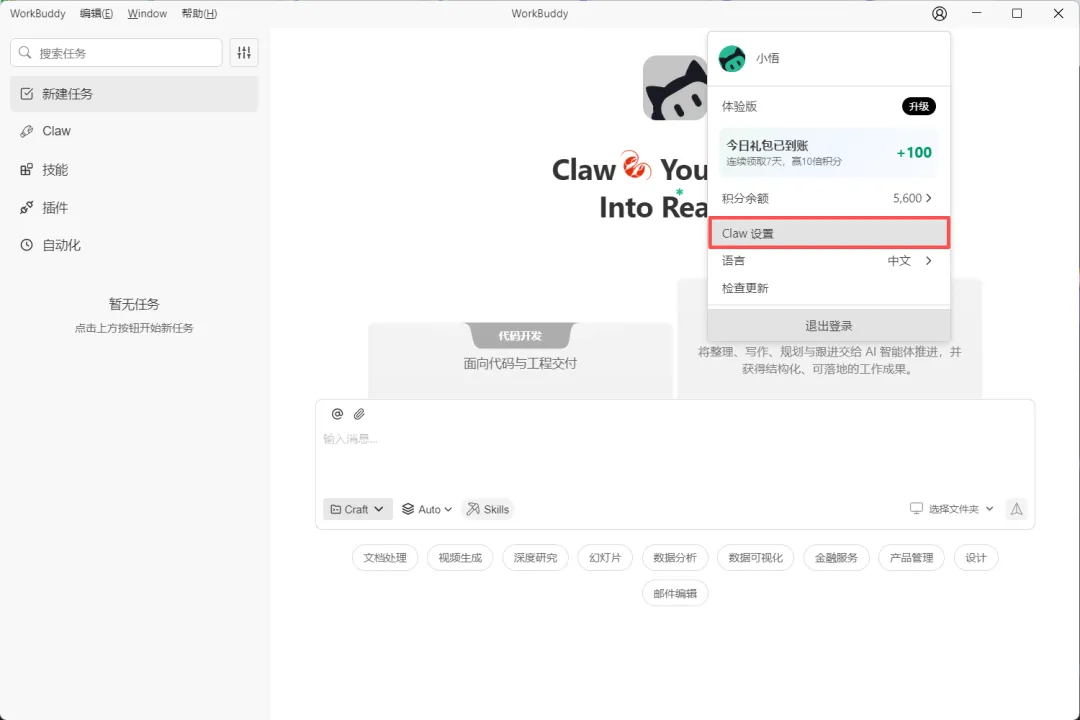
Task: Click the 邮件编辑 suggestion chip
Action: [x=675, y=593]
